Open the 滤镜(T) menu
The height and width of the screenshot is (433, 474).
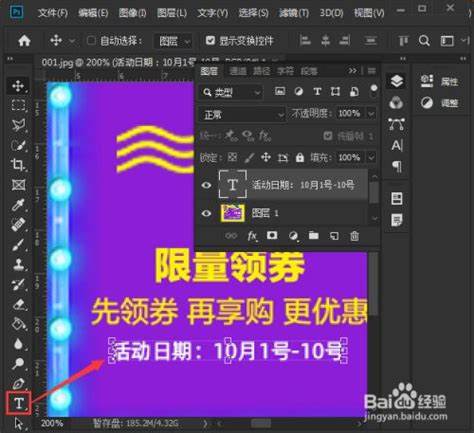294,13
